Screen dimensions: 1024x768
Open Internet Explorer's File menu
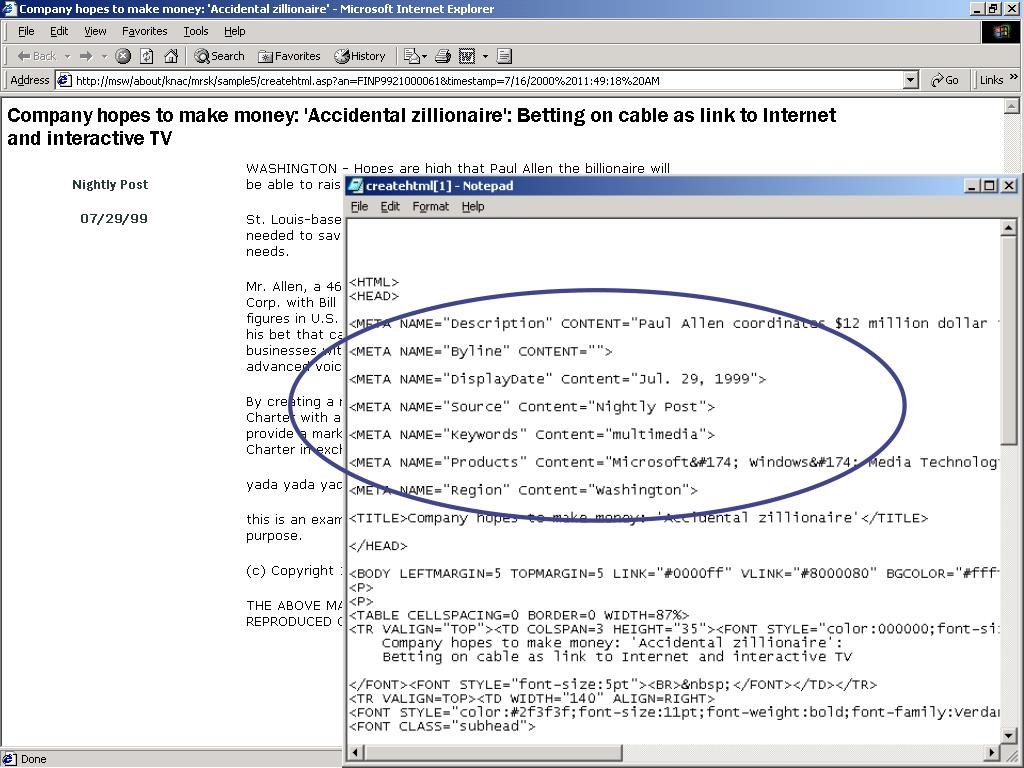pyautogui.click(x=26, y=31)
